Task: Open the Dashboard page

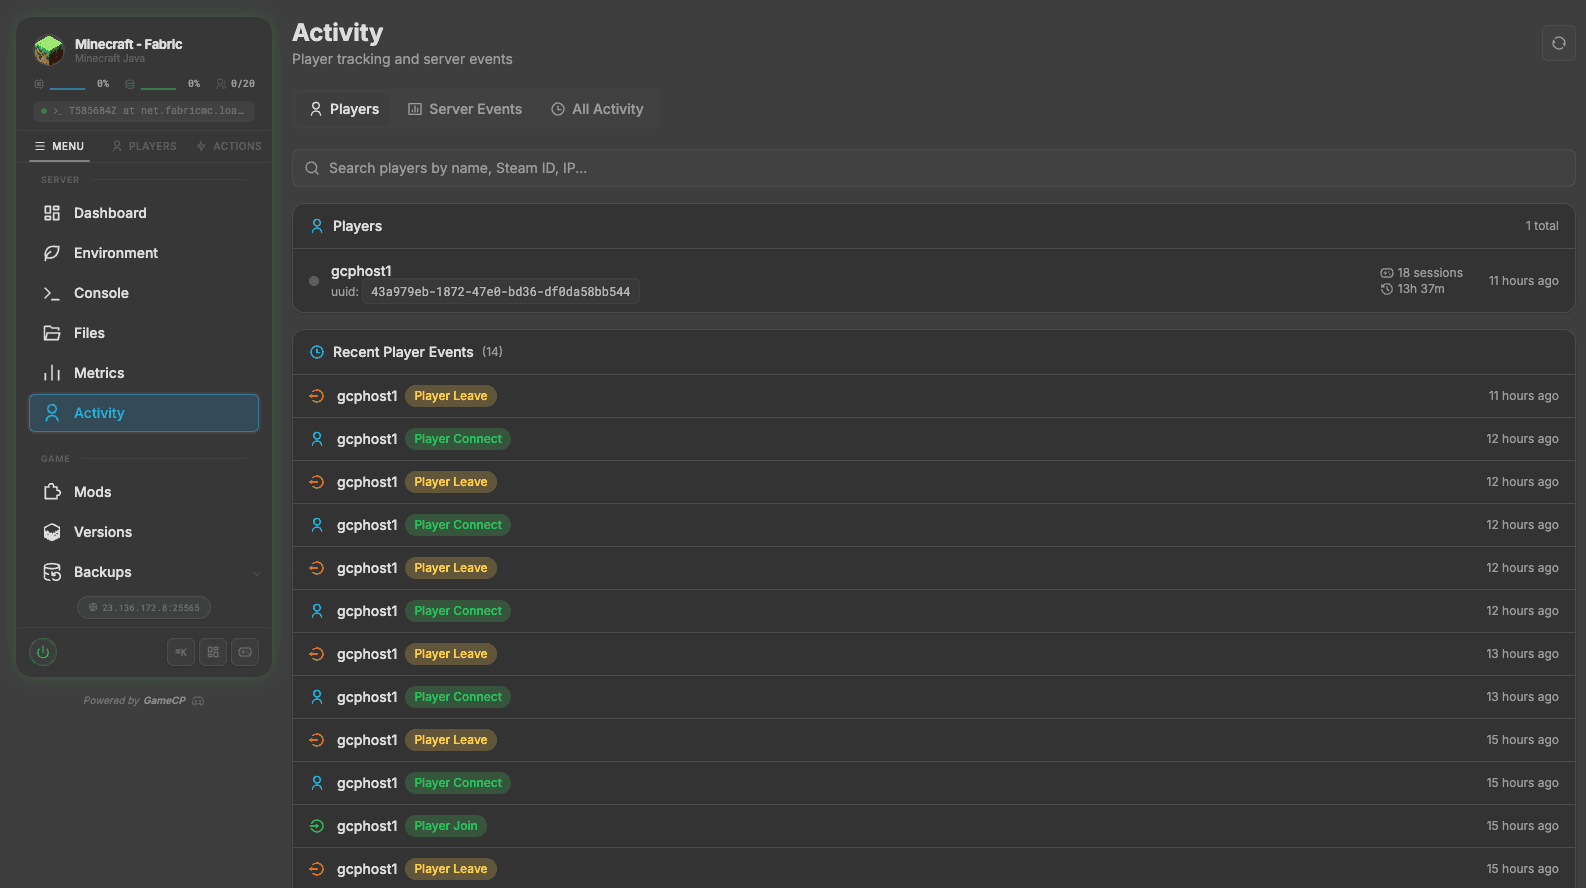Action: point(144,213)
